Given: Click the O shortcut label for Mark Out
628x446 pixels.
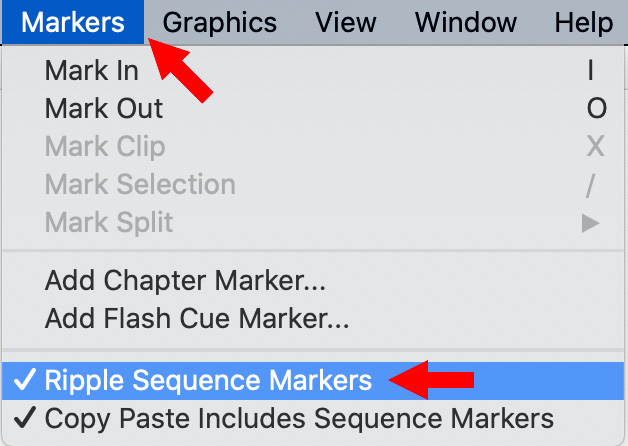Looking at the screenshot, I should pyautogui.click(x=596, y=108).
